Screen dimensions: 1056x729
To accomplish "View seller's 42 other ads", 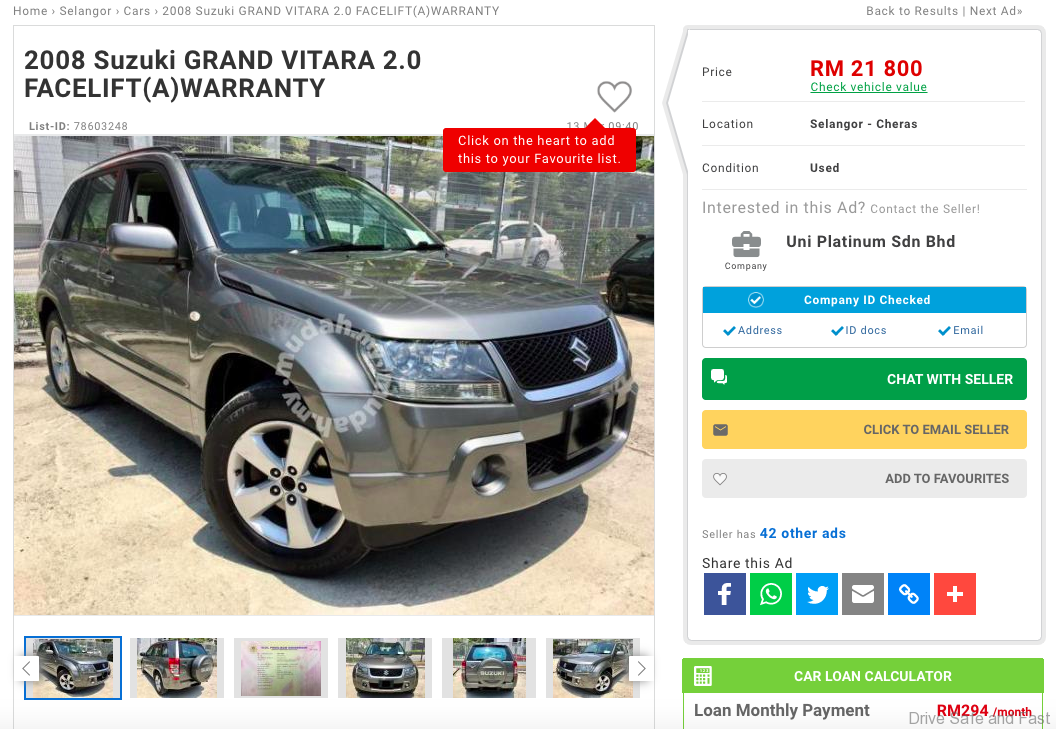I will (x=802, y=534).
